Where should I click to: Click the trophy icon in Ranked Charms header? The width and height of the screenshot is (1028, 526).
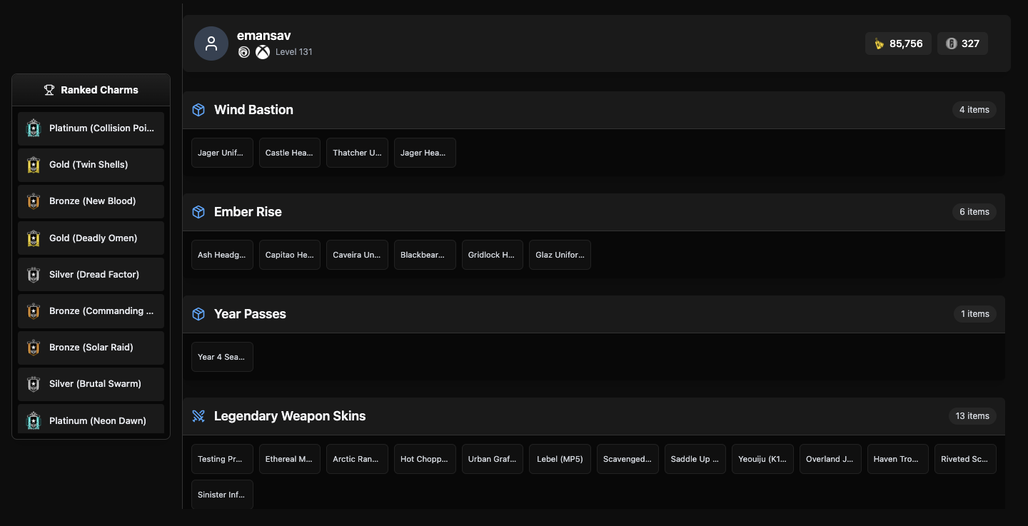[x=49, y=90]
